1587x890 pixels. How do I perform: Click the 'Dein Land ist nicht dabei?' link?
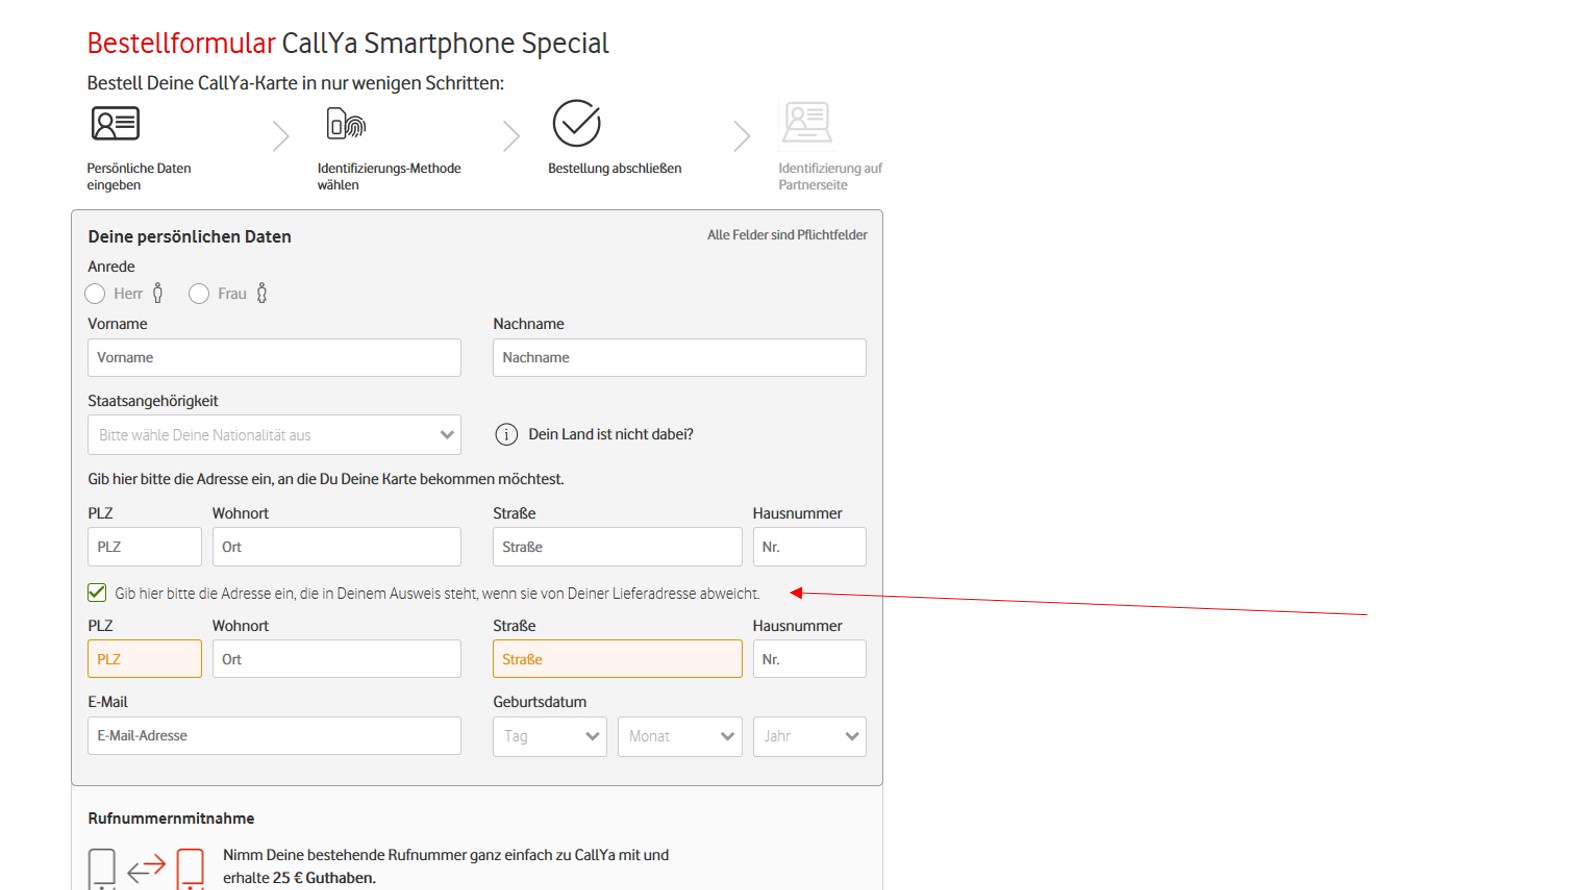[611, 435]
